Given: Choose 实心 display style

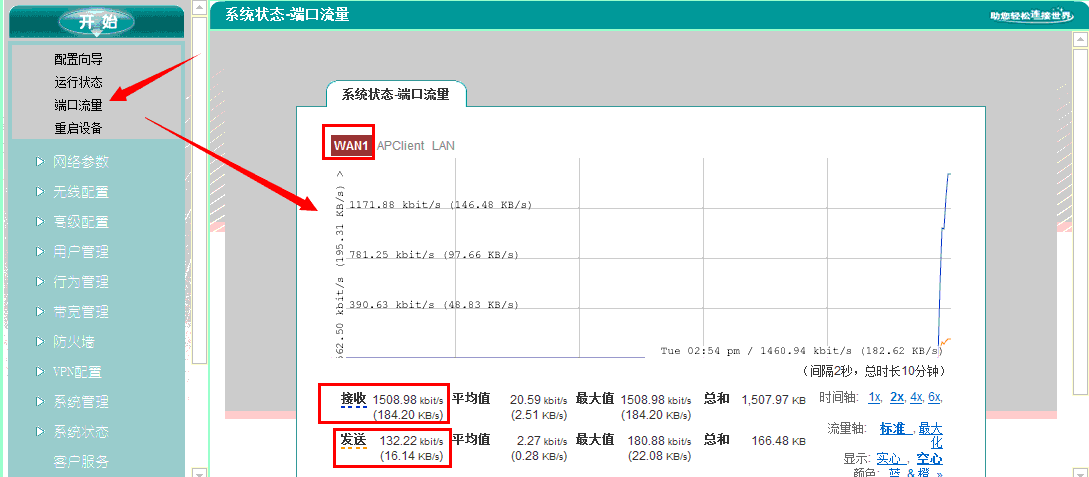Looking at the screenshot, I should 890,459.
